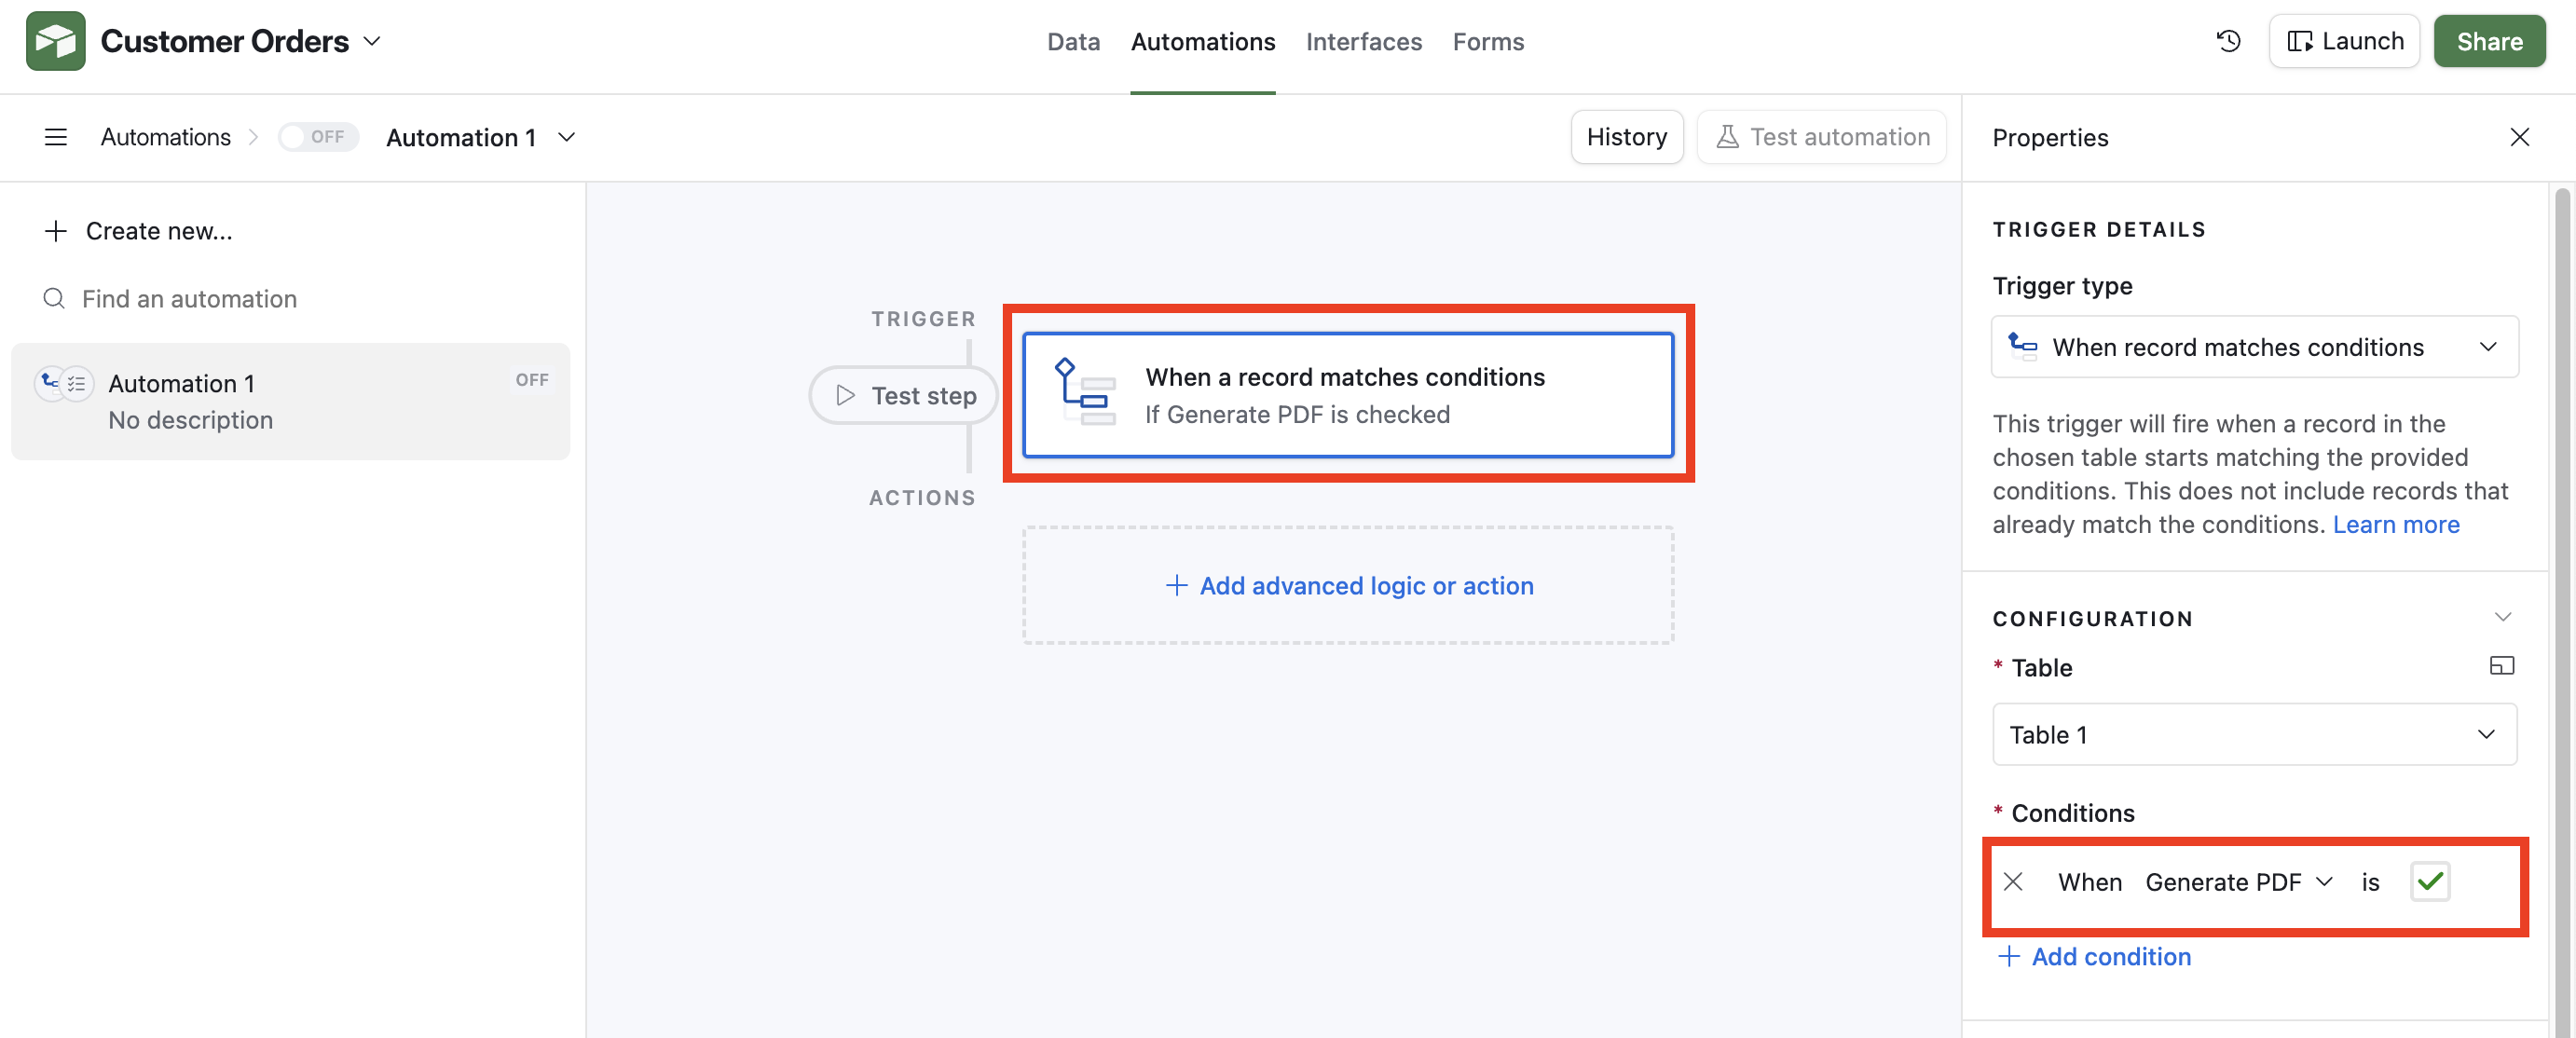
Task: Click the Airtable base logo icon
Action: point(56,41)
